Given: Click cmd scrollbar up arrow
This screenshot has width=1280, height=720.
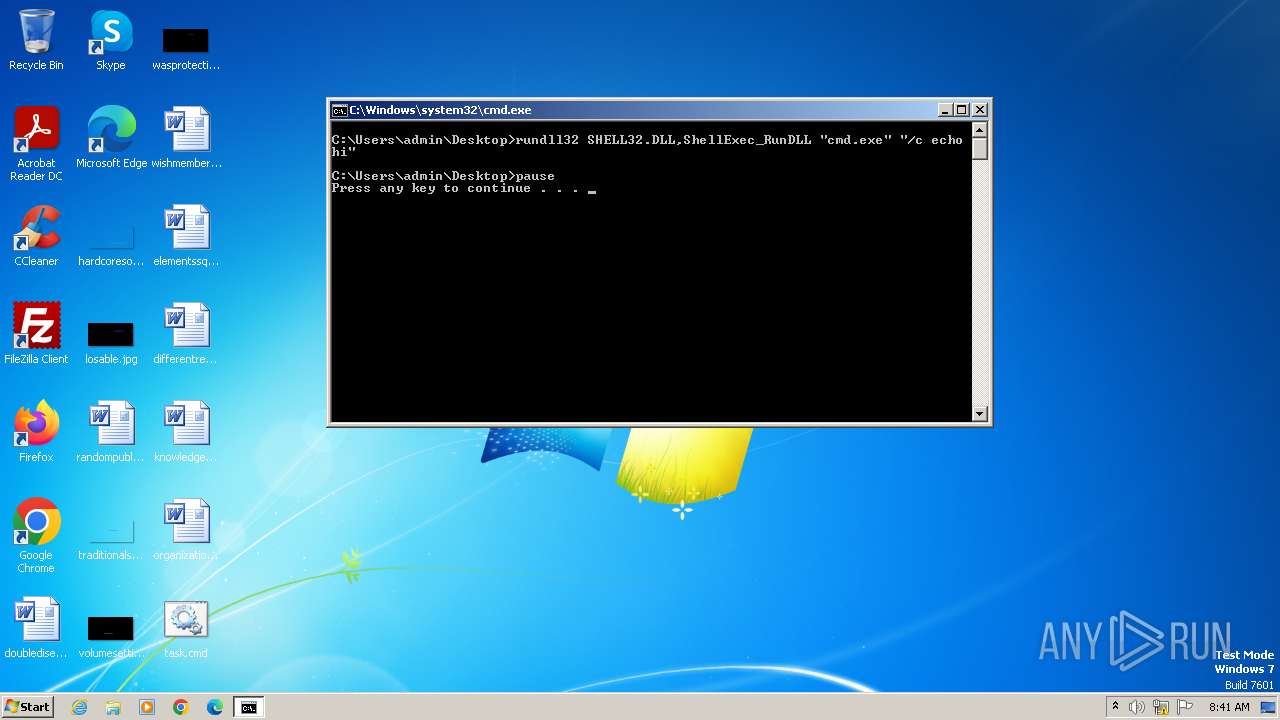Looking at the screenshot, I should point(980,130).
